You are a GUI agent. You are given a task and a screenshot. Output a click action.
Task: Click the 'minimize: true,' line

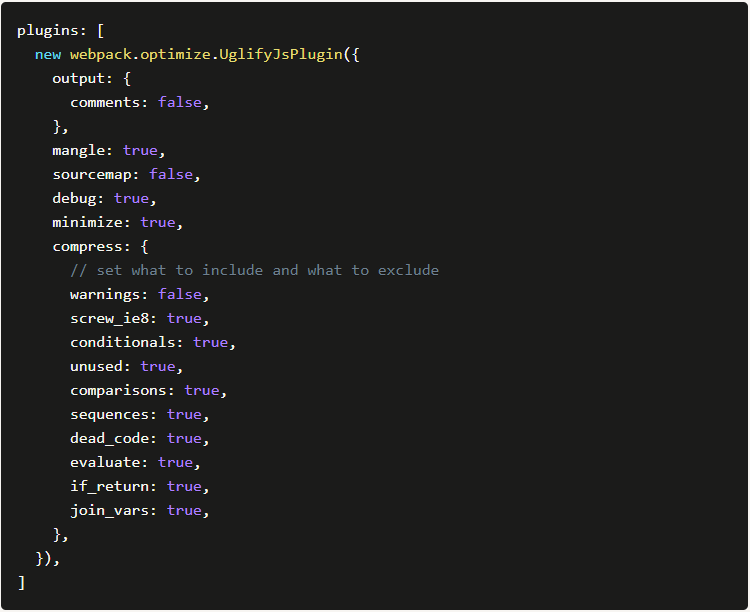118,223
